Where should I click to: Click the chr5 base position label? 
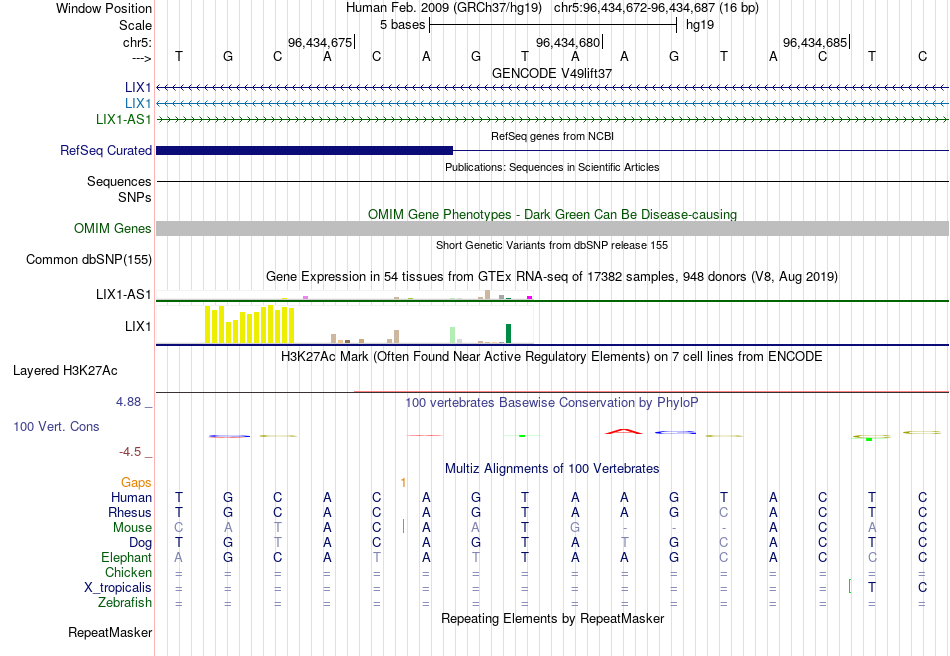(x=138, y=42)
